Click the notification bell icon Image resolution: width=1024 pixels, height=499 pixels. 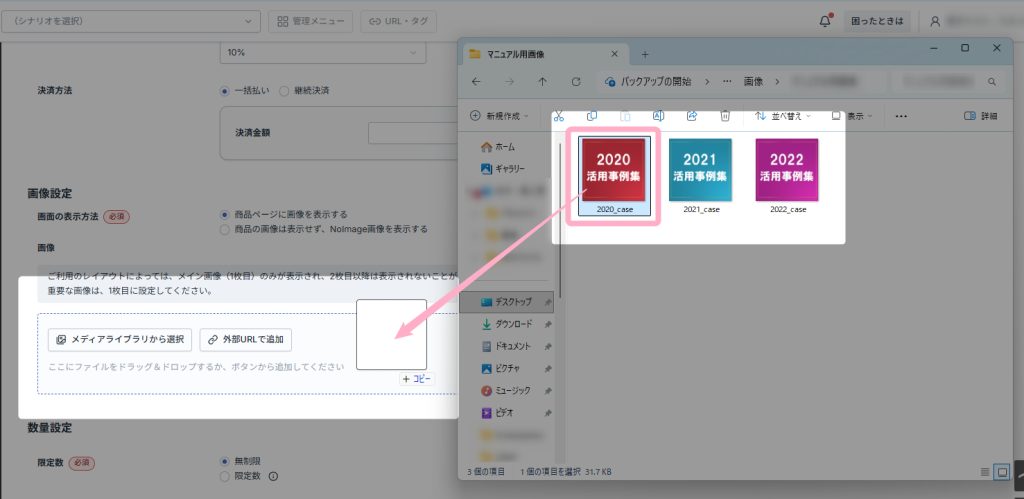pyautogui.click(x=825, y=21)
